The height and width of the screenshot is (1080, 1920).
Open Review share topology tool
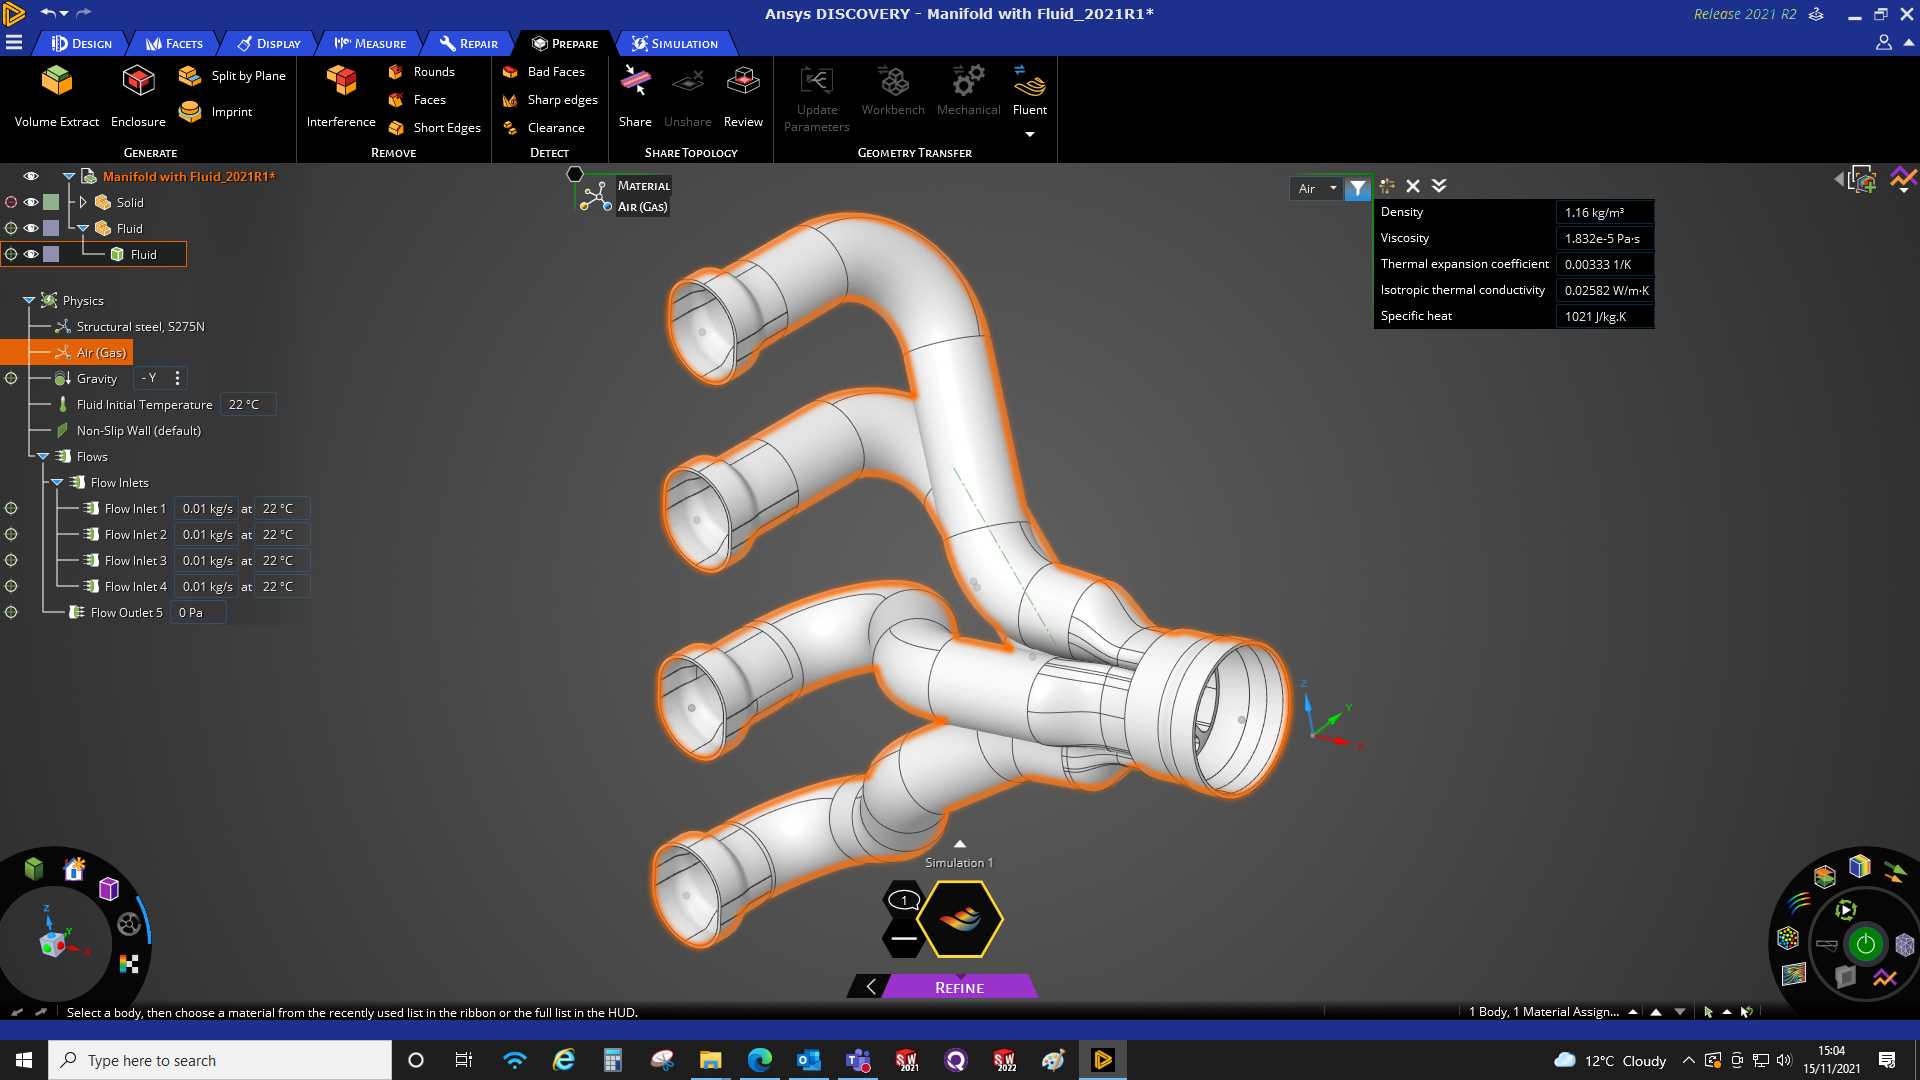tap(743, 96)
